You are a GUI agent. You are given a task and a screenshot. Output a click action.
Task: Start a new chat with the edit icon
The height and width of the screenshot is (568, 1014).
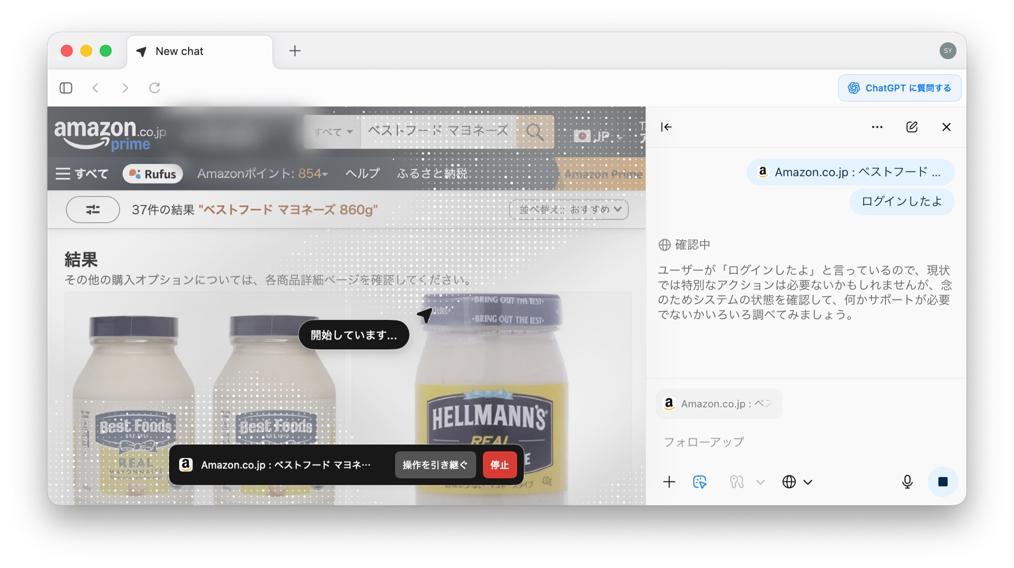(912, 127)
